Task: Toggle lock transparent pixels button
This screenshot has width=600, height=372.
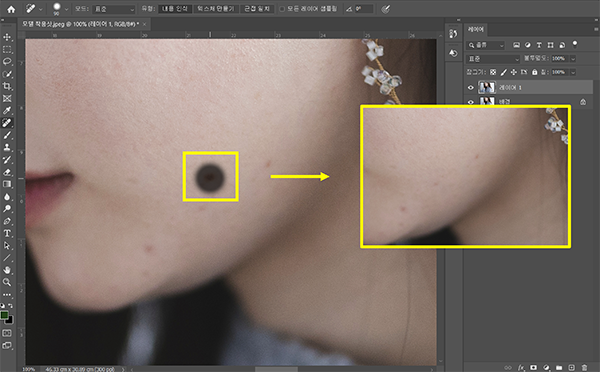Action: (x=493, y=72)
